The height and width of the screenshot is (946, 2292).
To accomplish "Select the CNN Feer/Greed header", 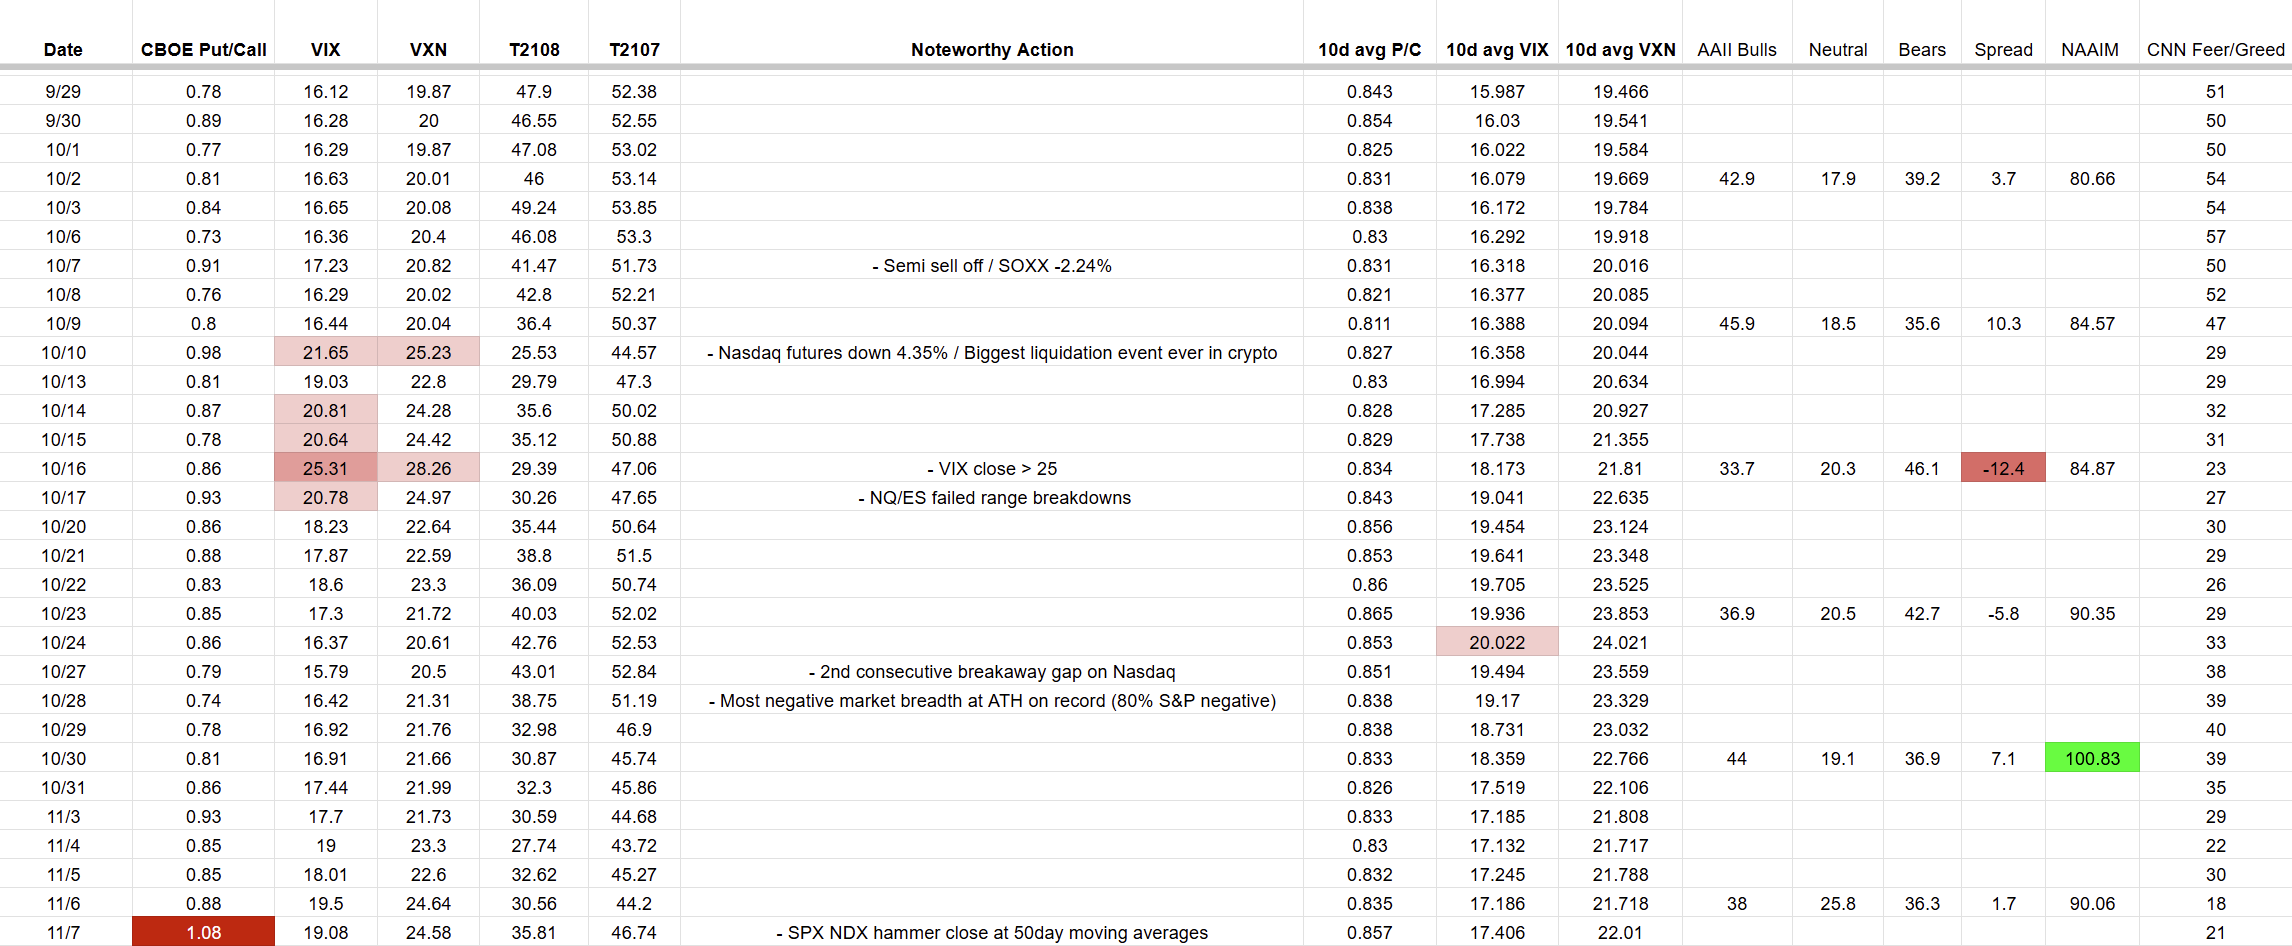I will [x=2216, y=50].
